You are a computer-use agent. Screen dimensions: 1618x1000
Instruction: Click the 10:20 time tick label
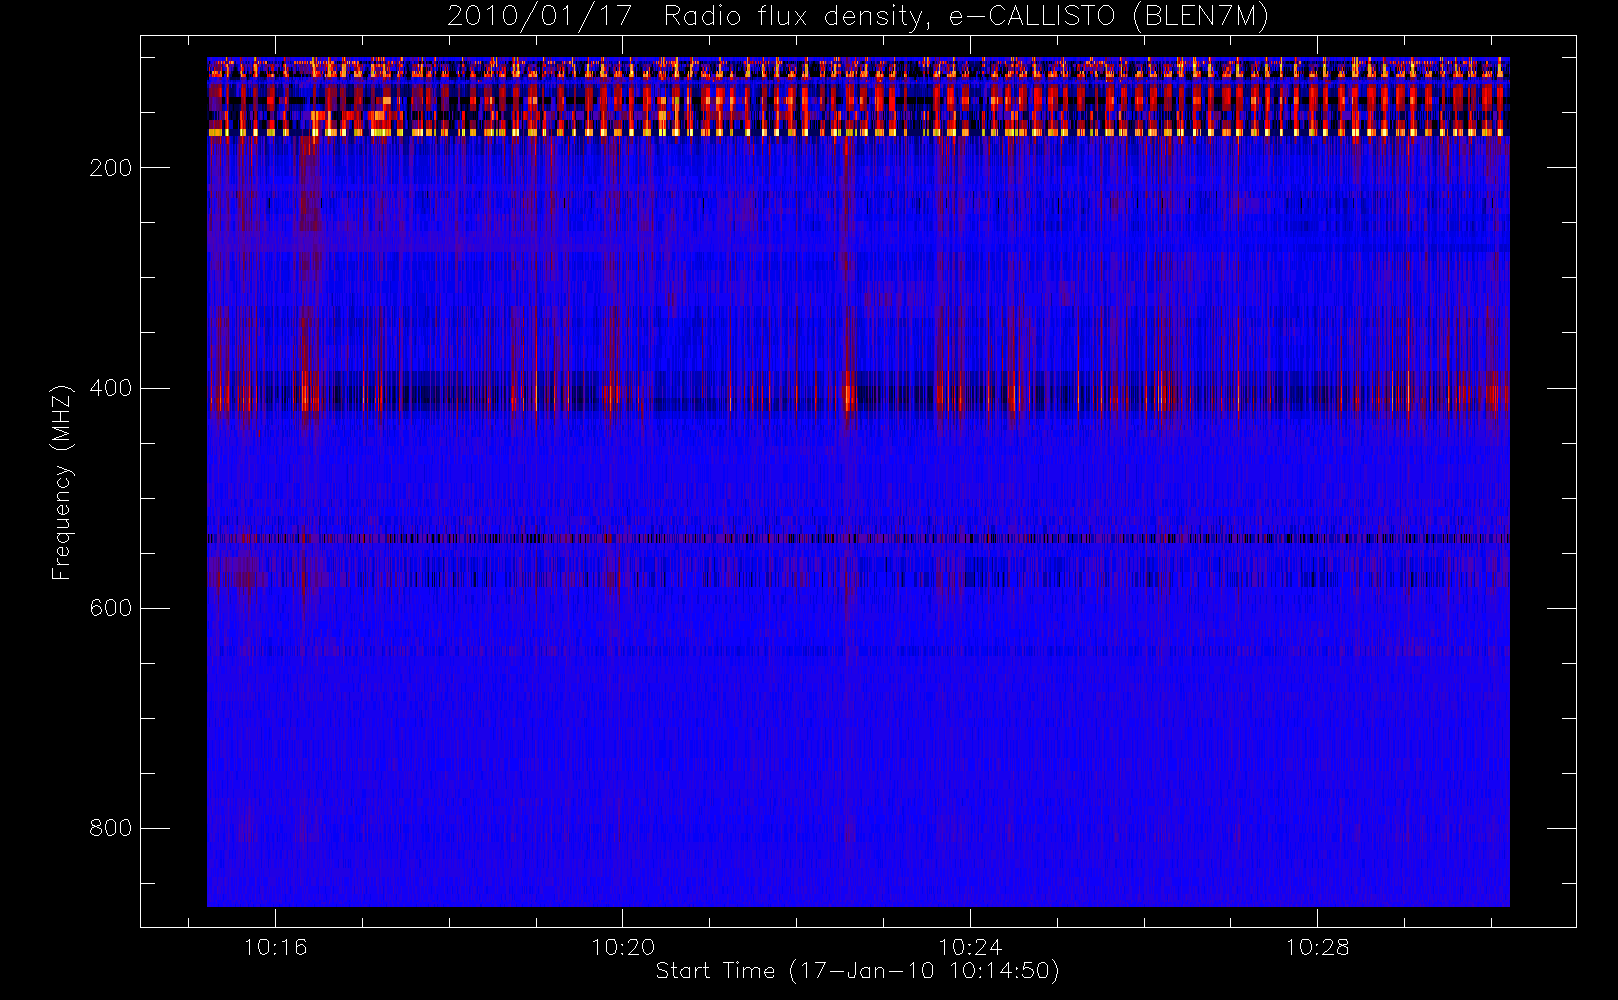[x=623, y=947]
